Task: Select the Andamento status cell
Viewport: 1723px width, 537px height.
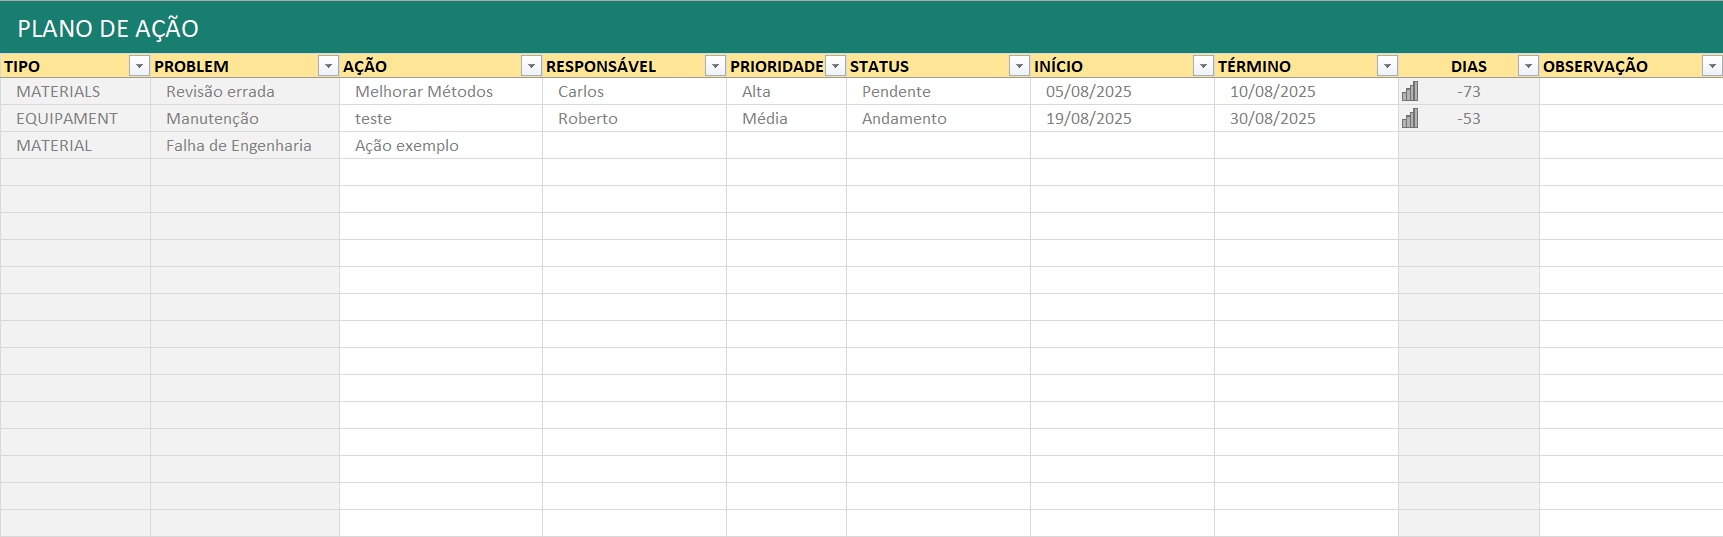Action: pyautogui.click(x=904, y=119)
